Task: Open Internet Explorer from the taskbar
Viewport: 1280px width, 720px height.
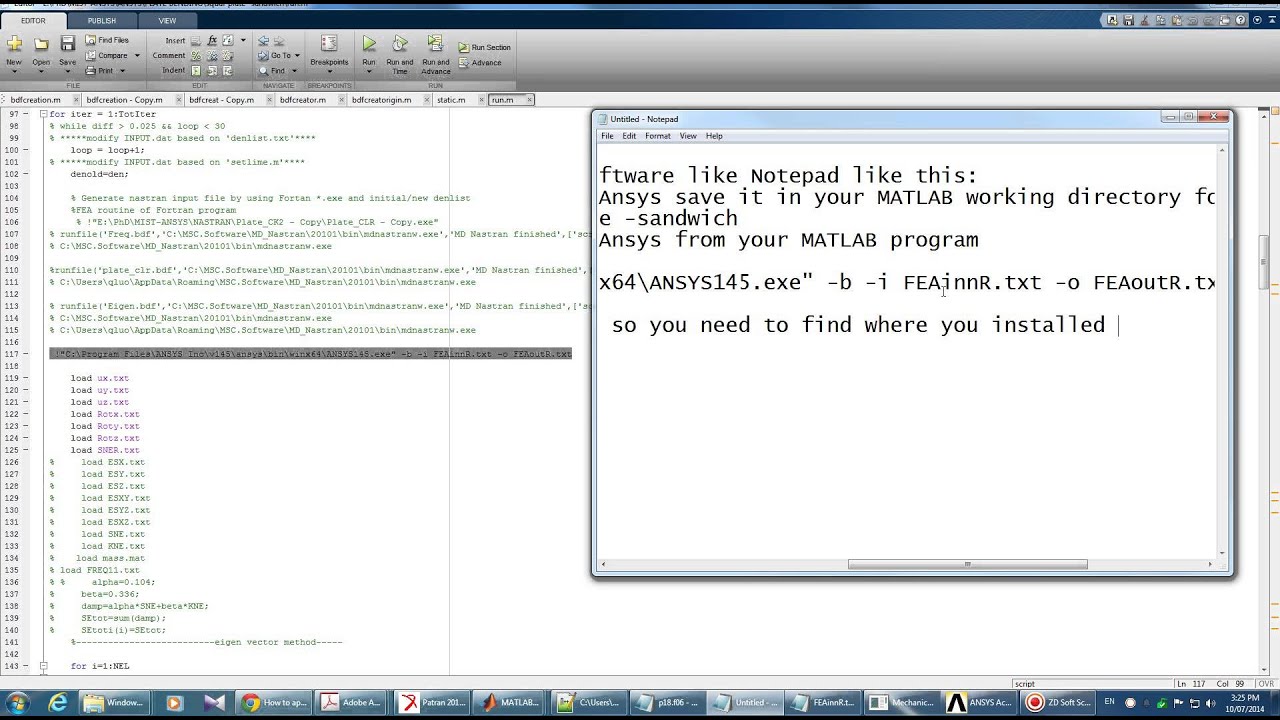Action: (x=58, y=702)
